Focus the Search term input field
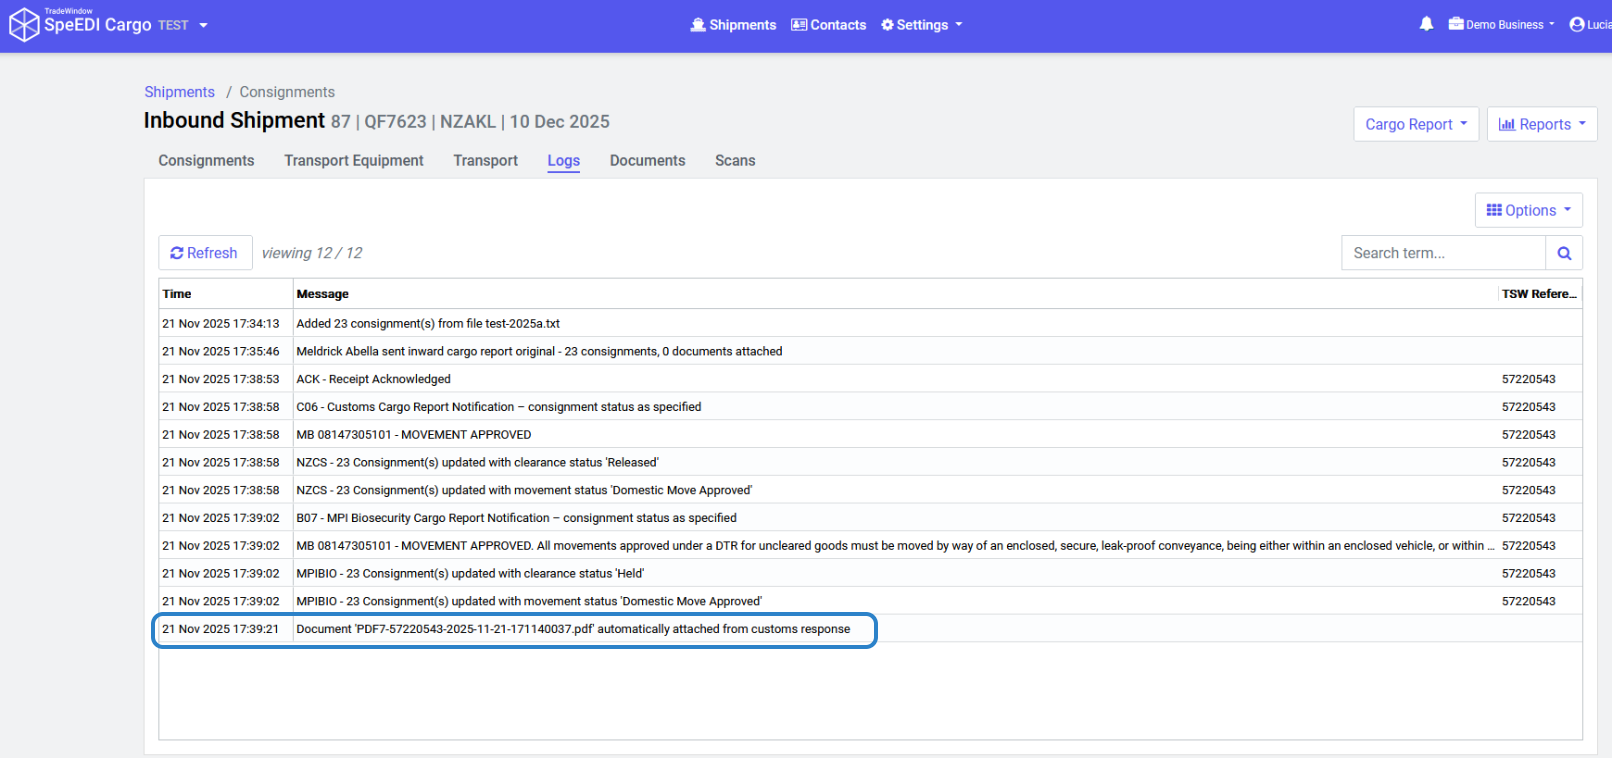The width and height of the screenshot is (1612, 758). 1443,253
